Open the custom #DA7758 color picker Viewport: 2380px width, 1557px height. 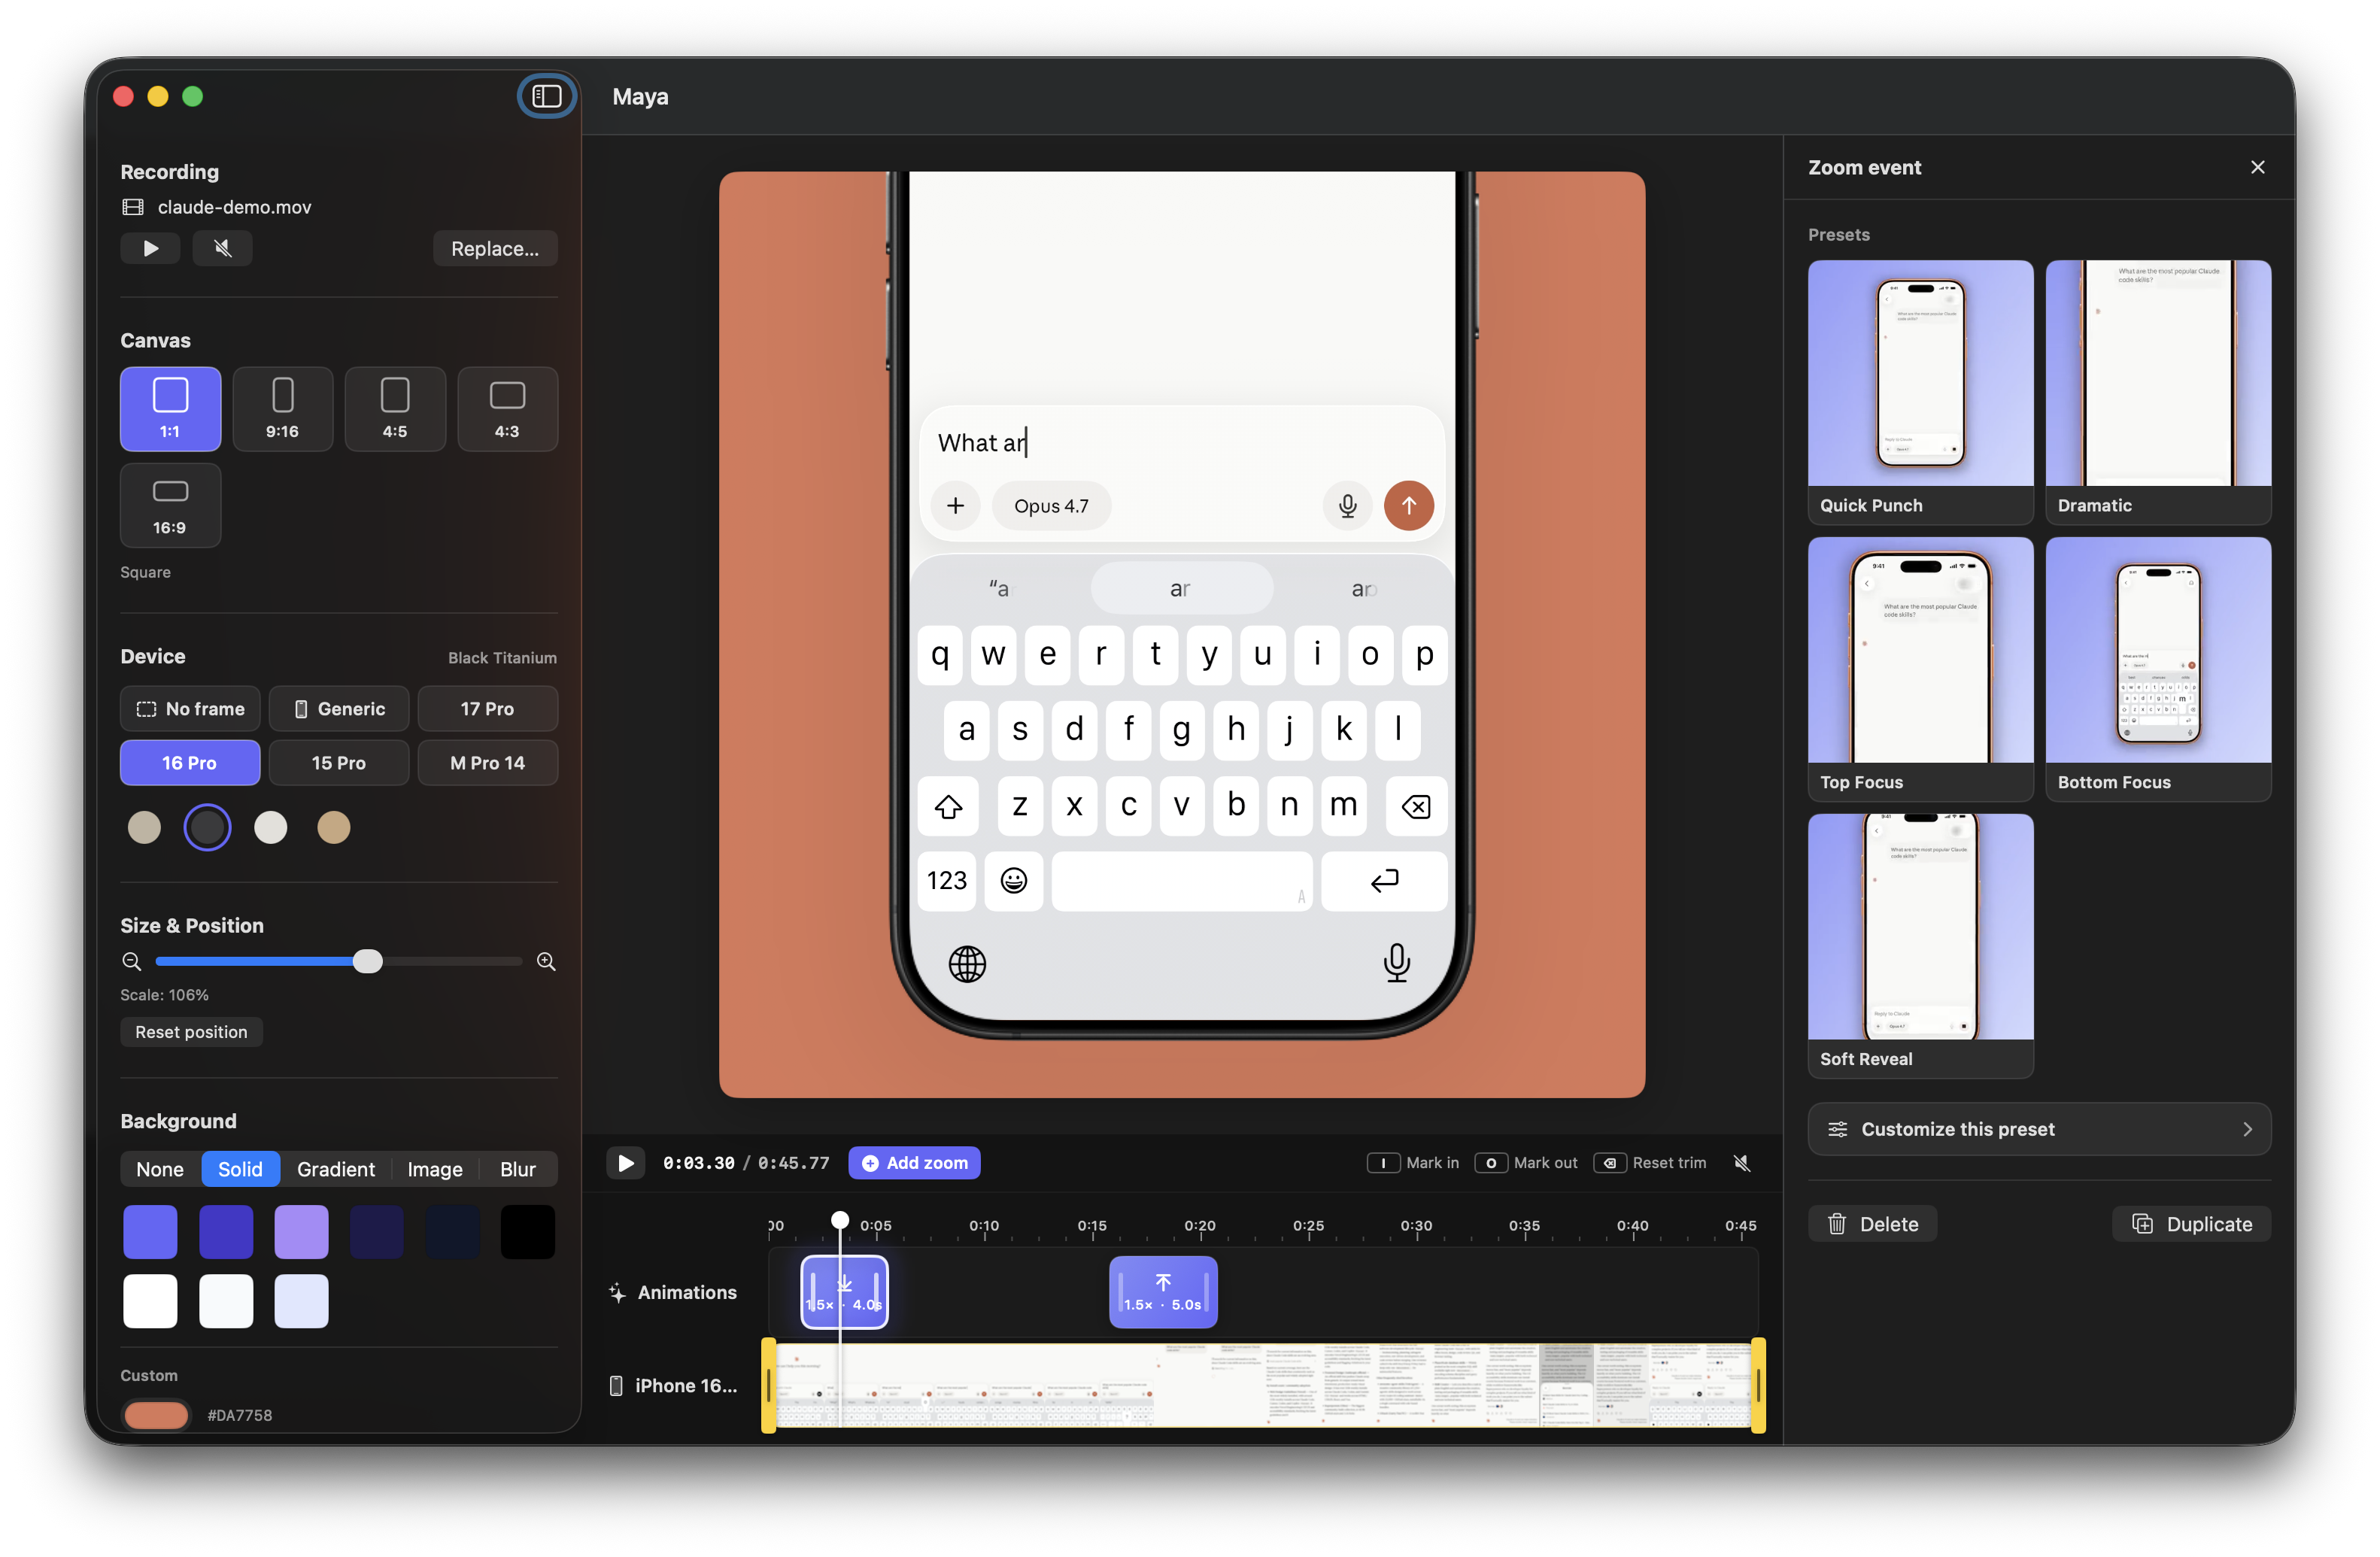point(156,1414)
